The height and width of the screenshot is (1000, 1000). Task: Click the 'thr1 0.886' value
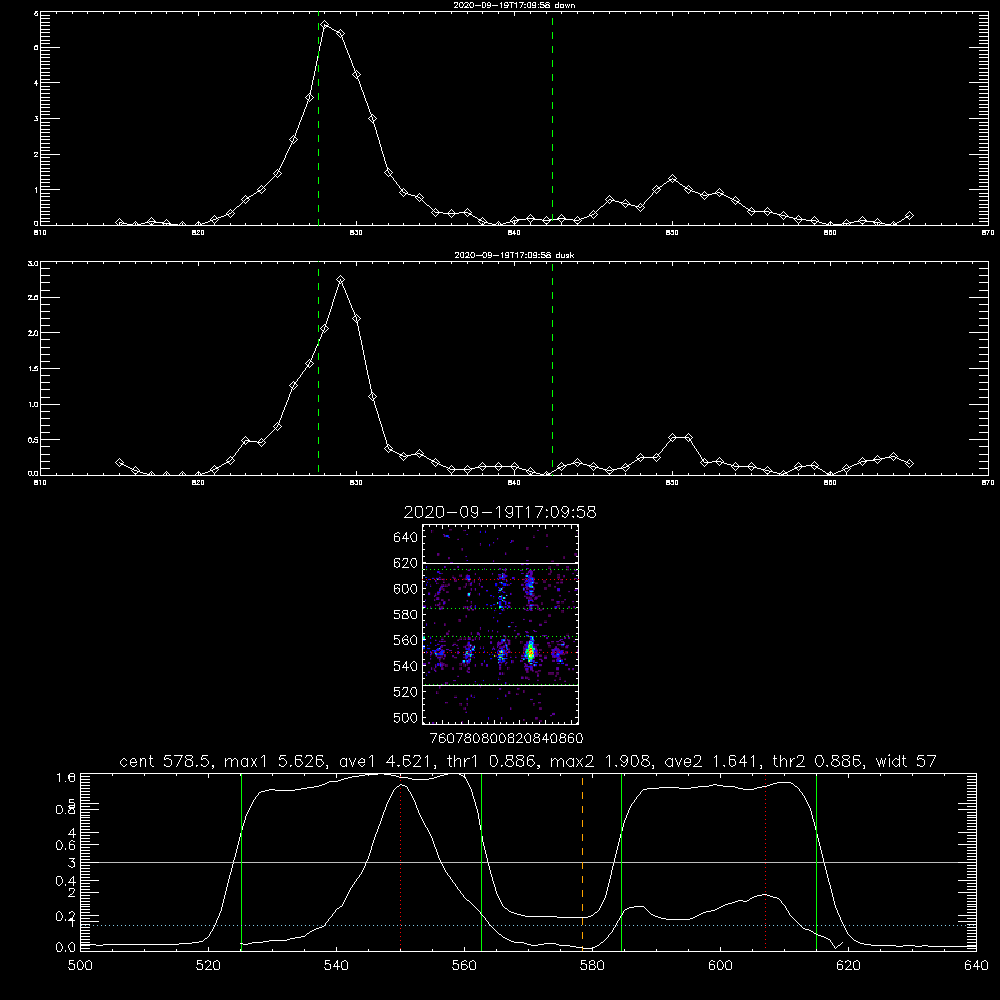pyautogui.click(x=493, y=761)
